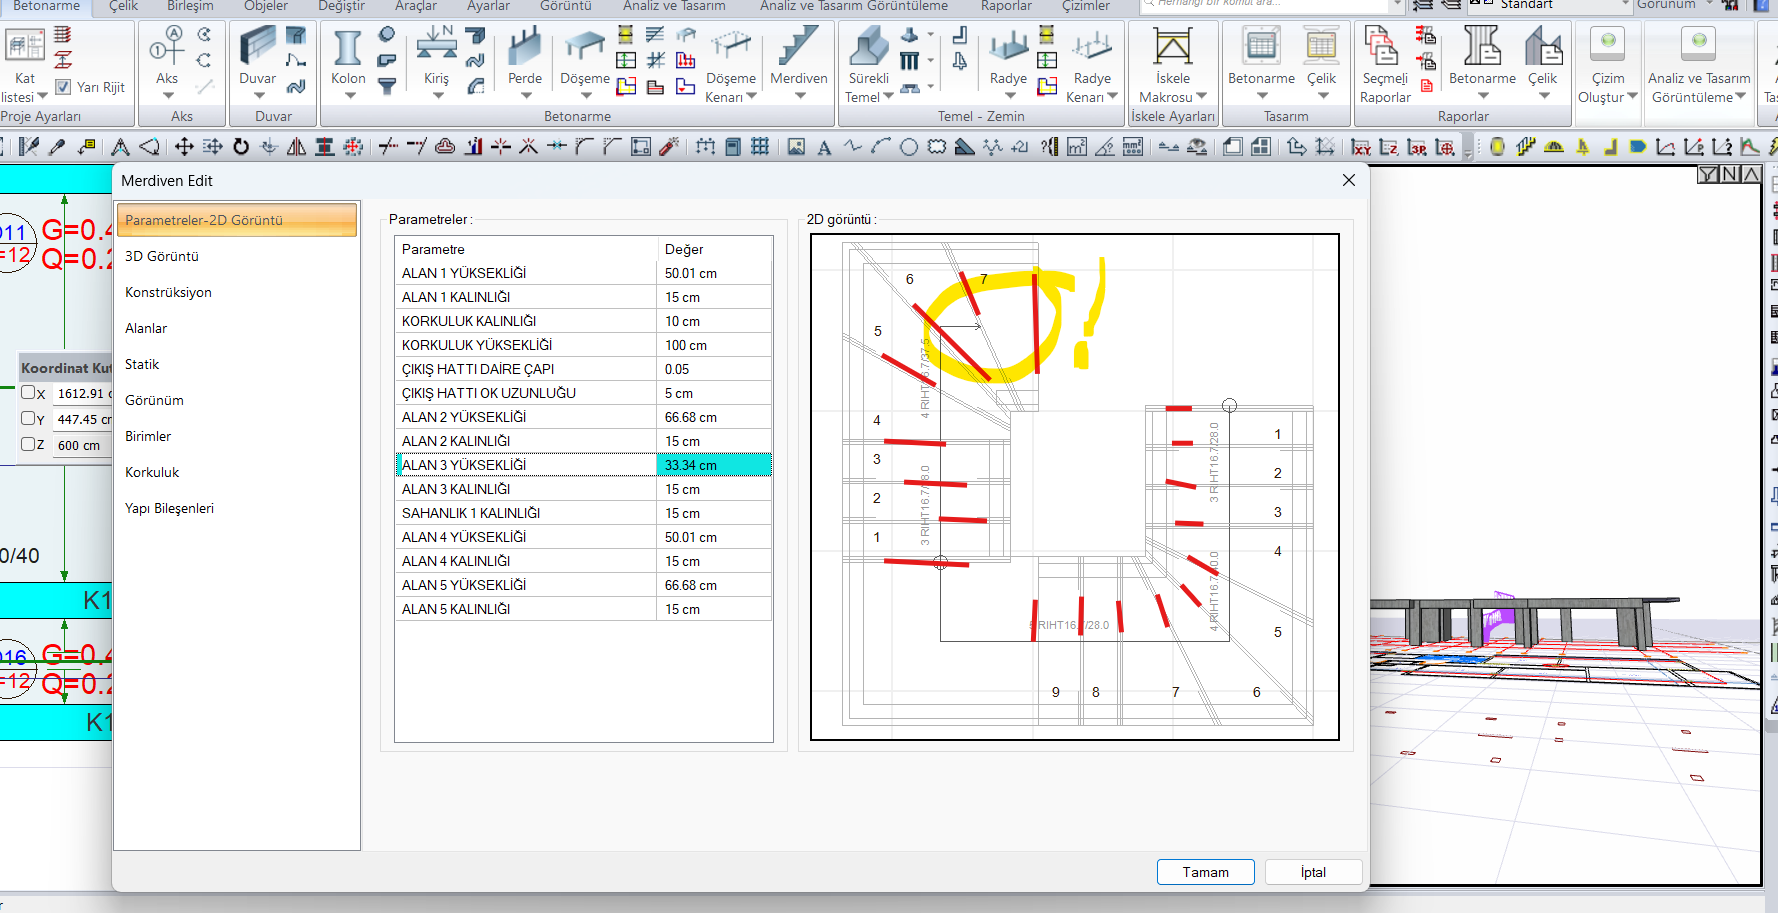This screenshot has width=1778, height=913.
Task: Click the Perde shear wall icon
Action: coord(524,47)
